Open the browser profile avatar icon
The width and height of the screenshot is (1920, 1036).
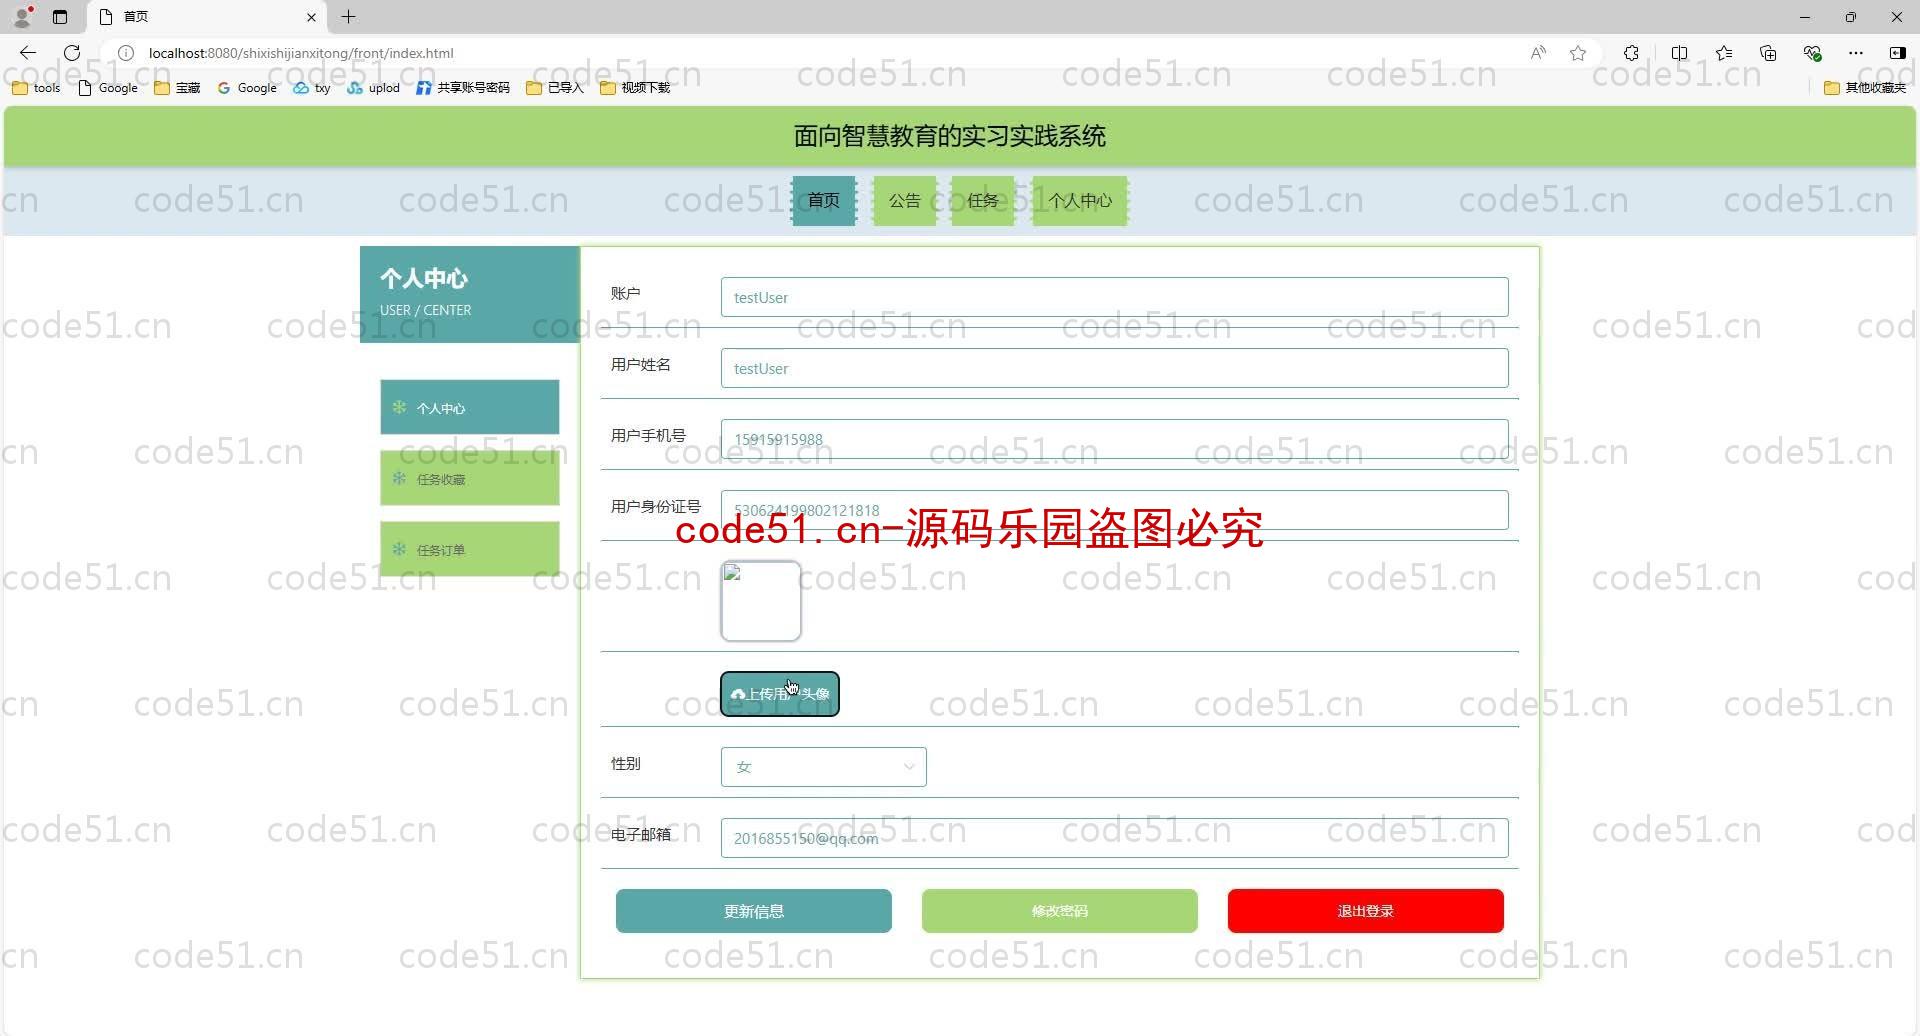(22, 17)
